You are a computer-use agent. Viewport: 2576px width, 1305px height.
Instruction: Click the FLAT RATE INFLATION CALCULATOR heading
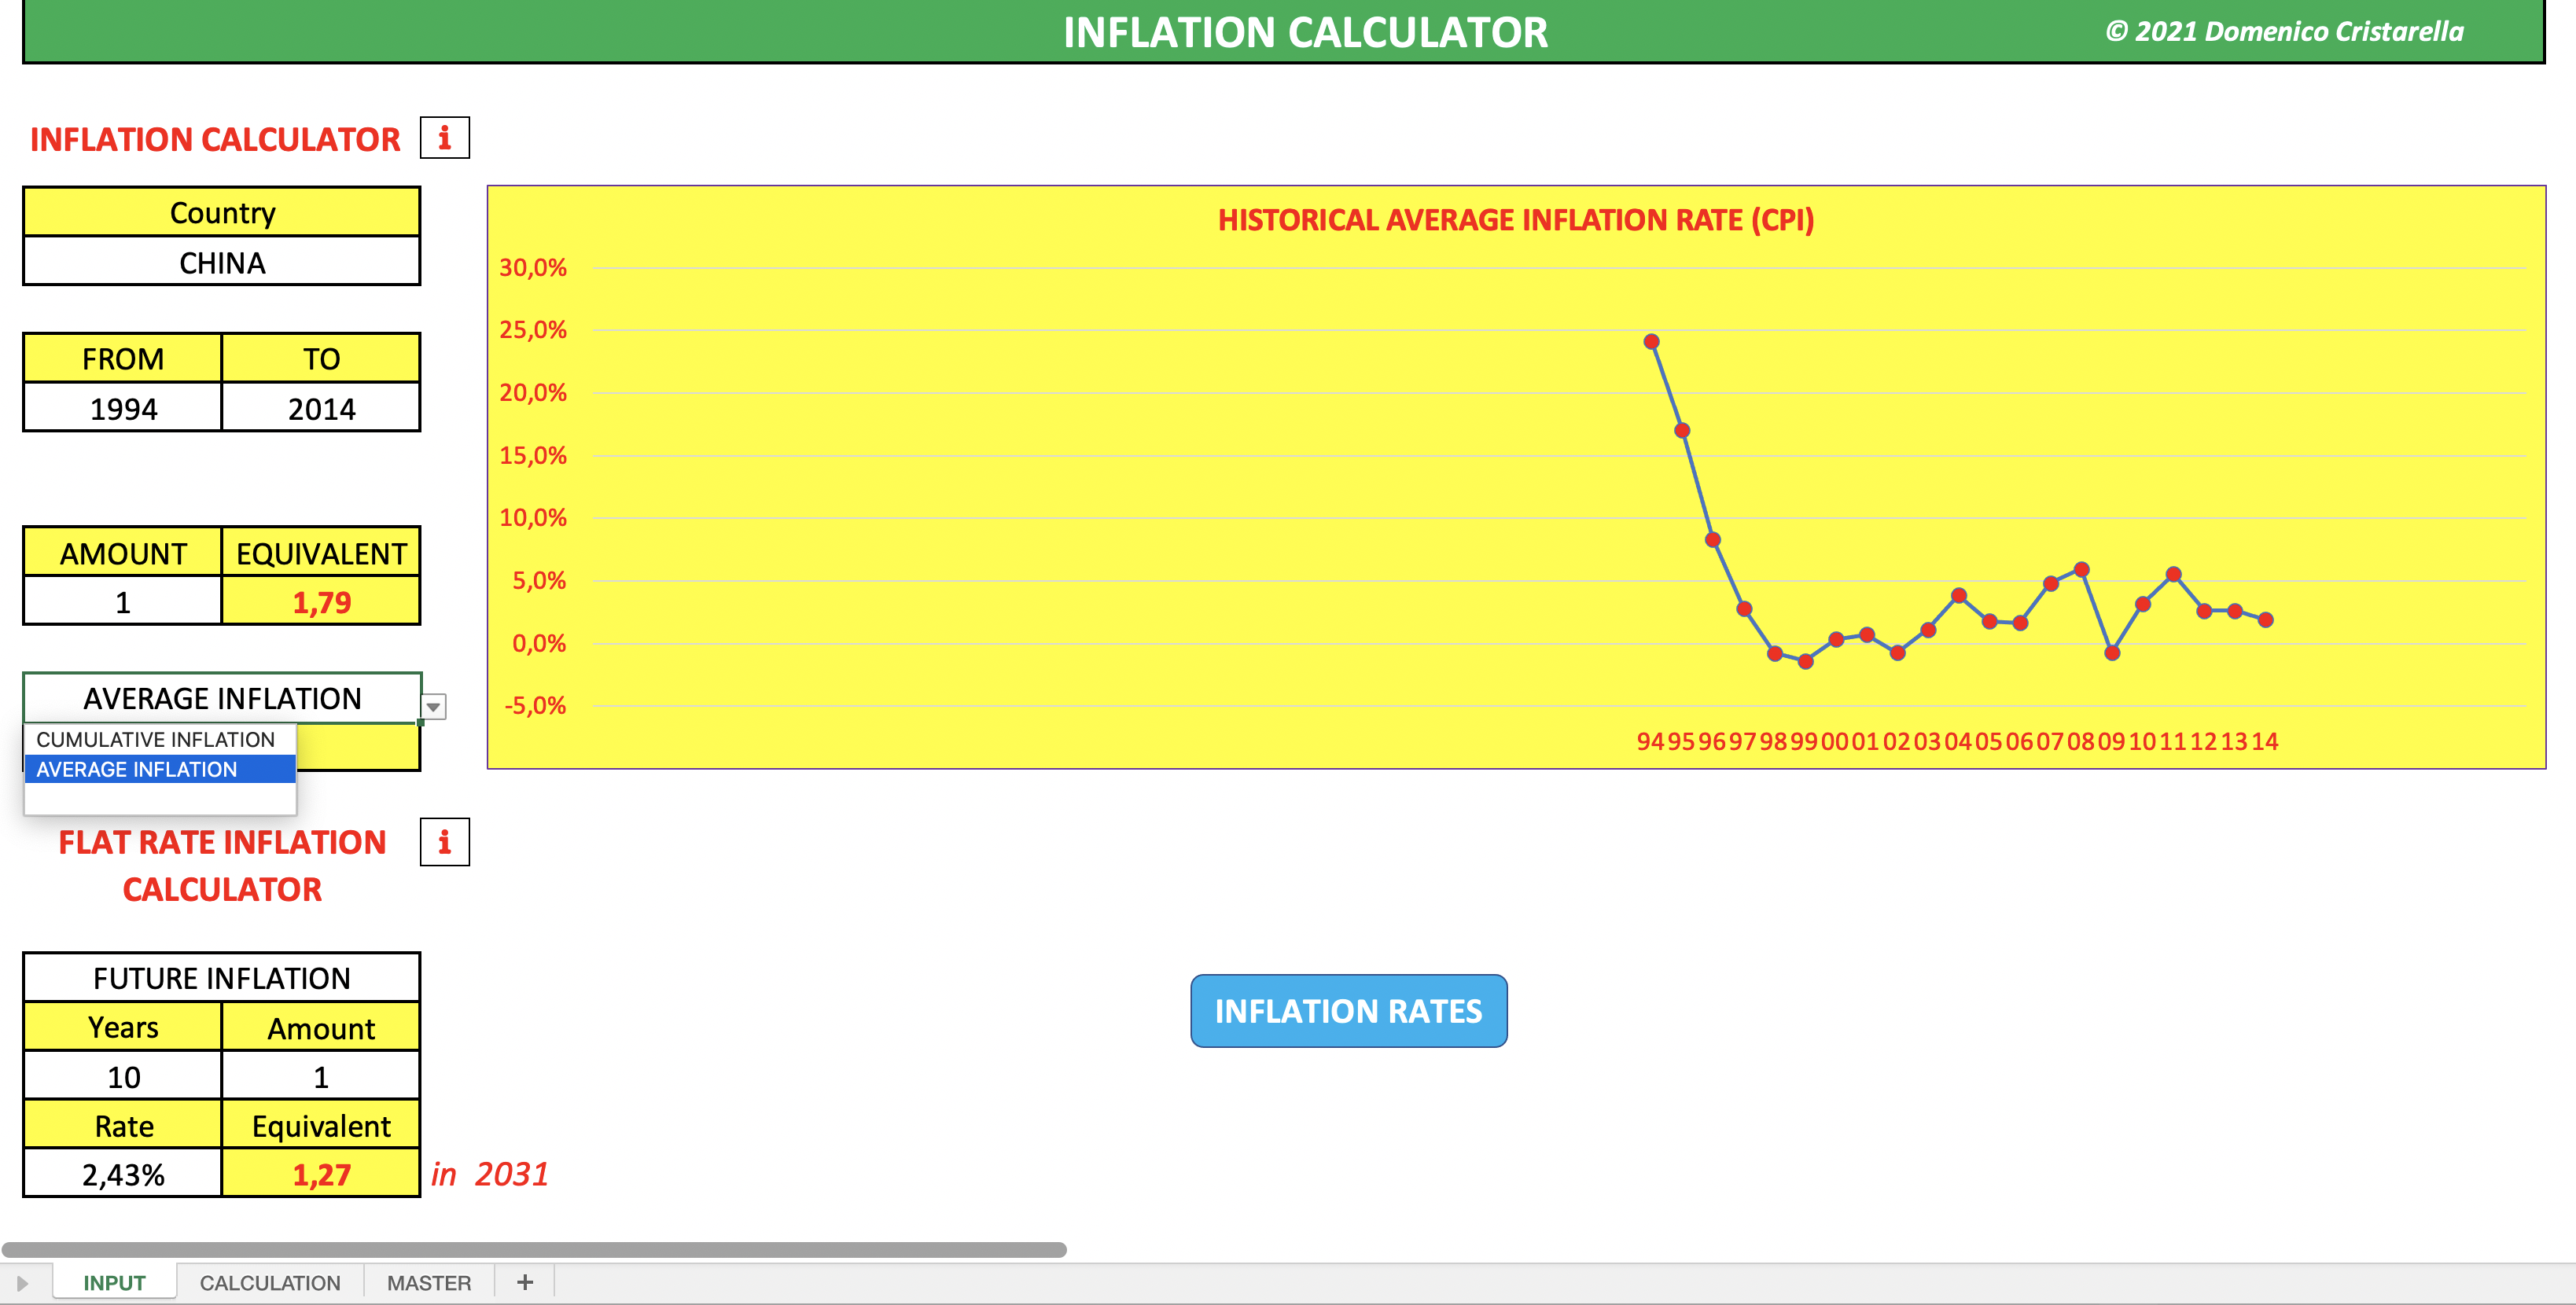point(222,865)
